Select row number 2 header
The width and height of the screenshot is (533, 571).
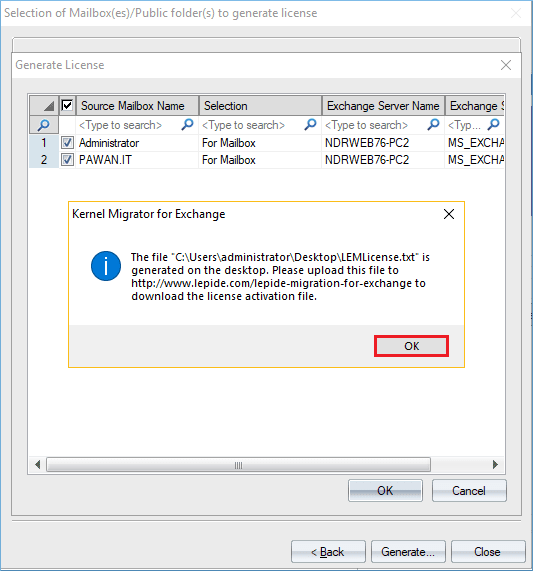click(44, 160)
